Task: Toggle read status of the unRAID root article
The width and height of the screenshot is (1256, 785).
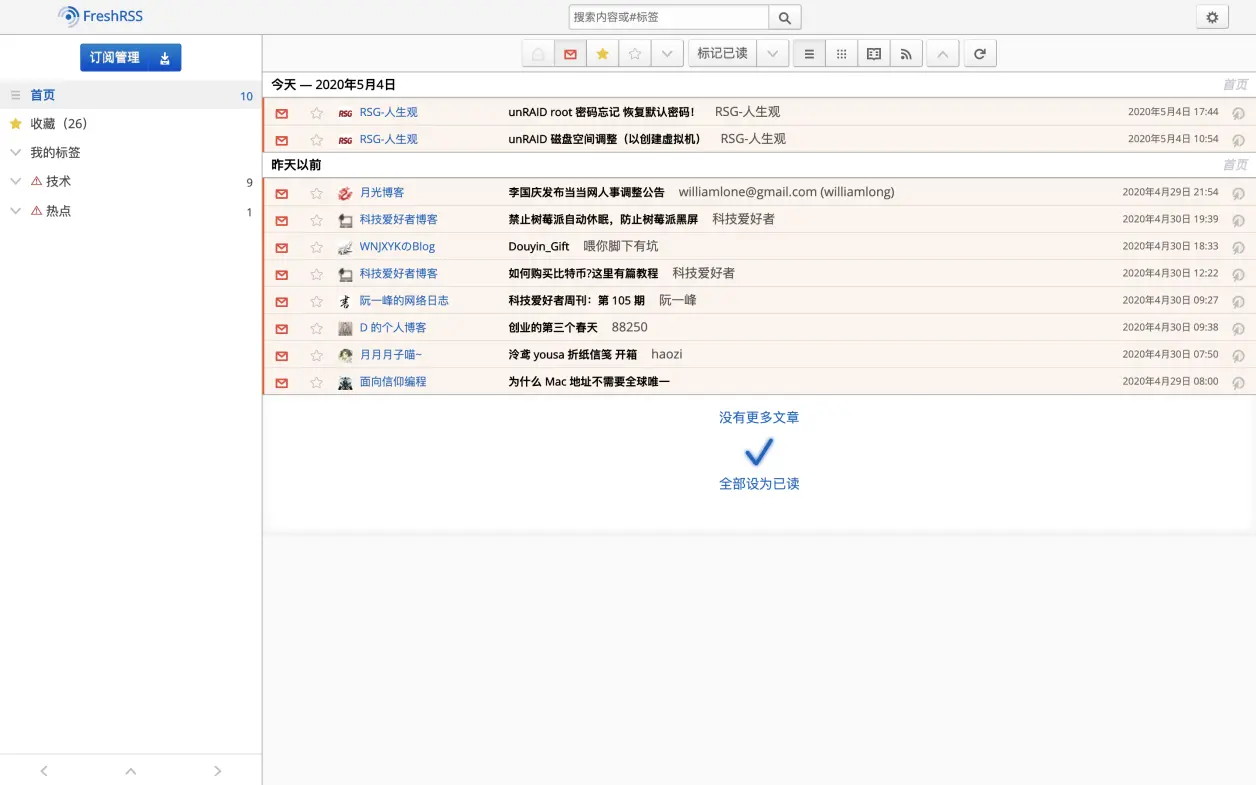Action: click(281, 113)
